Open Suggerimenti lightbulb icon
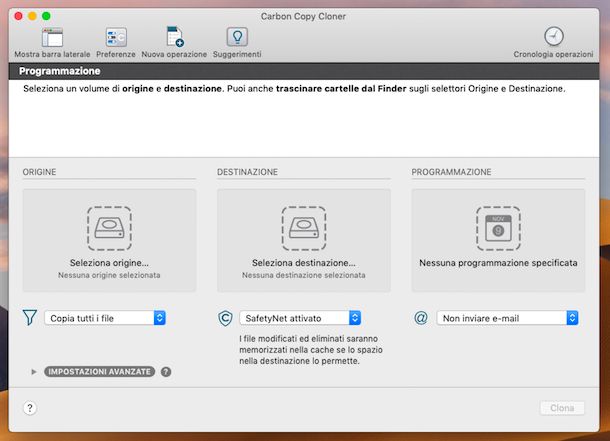Viewport: 610px width, 441px height. pos(237,37)
